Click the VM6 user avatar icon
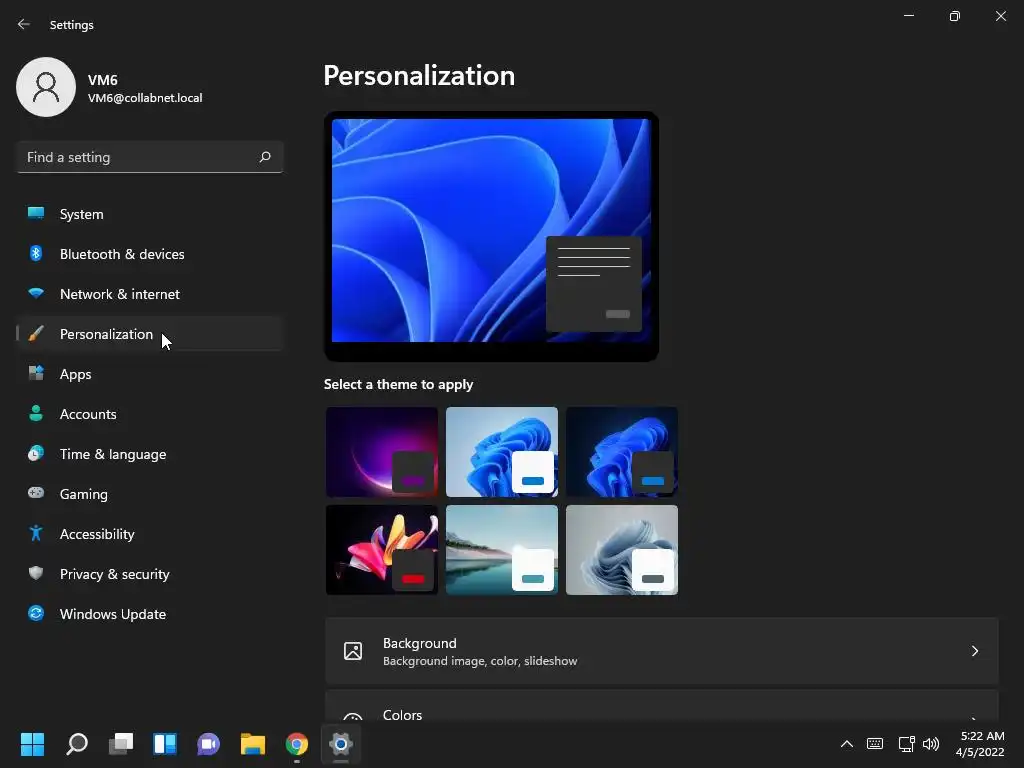The image size is (1024, 768). tap(46, 87)
